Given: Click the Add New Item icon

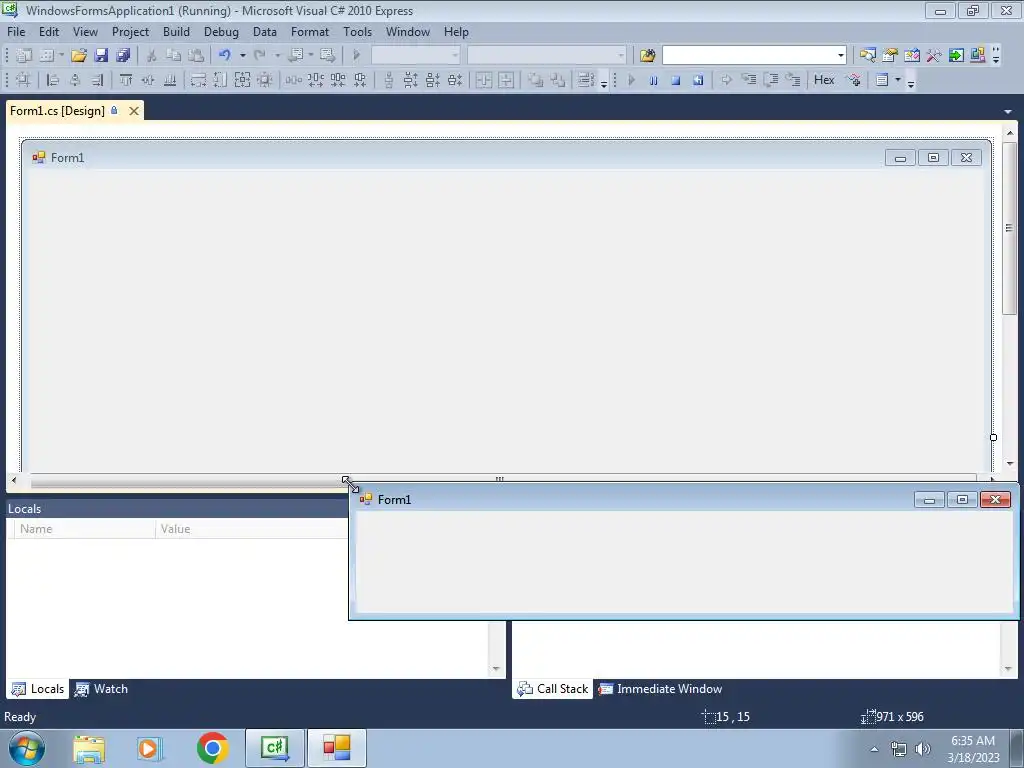Looking at the screenshot, I should click(46, 56).
